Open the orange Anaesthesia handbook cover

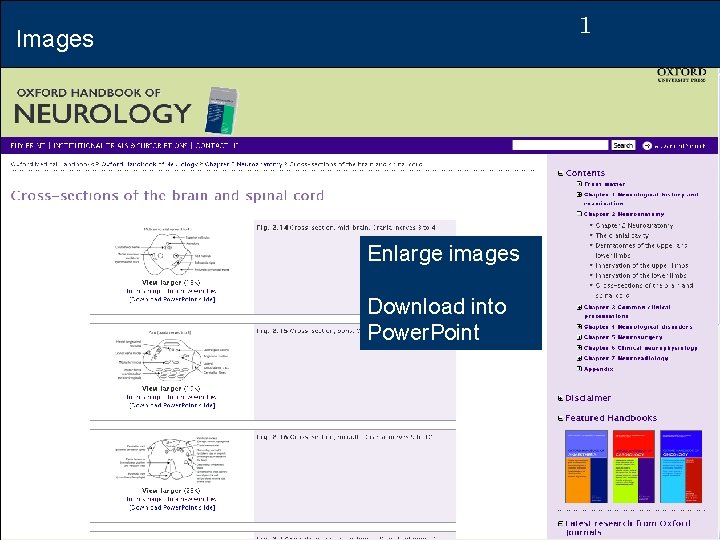tap(586, 467)
